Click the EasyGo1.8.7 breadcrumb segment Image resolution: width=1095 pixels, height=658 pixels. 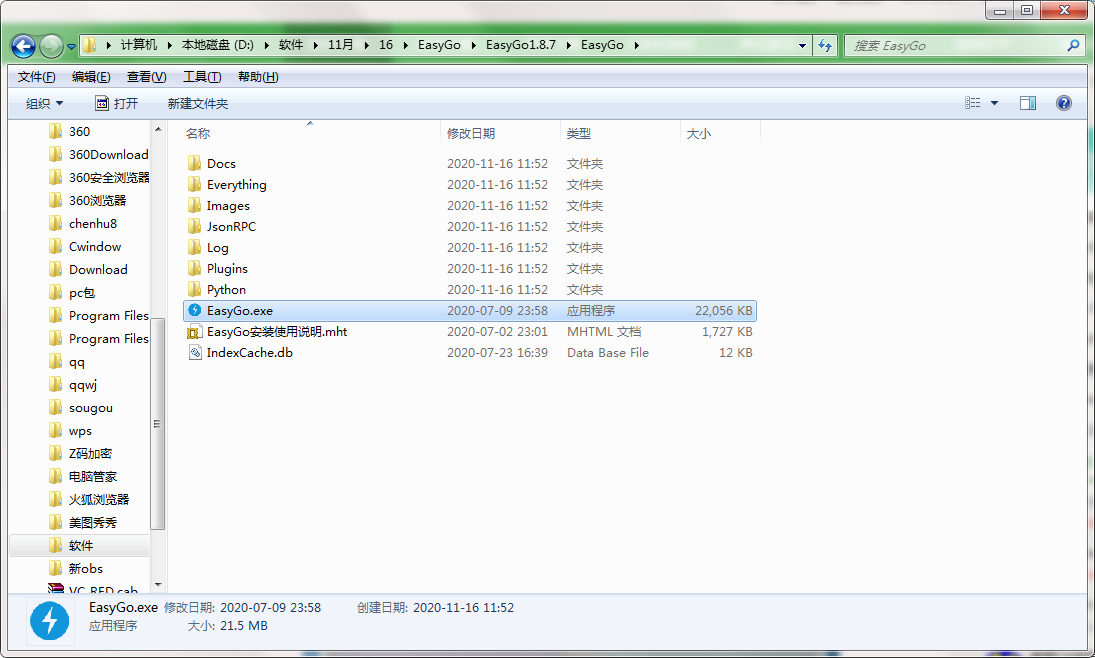521,45
